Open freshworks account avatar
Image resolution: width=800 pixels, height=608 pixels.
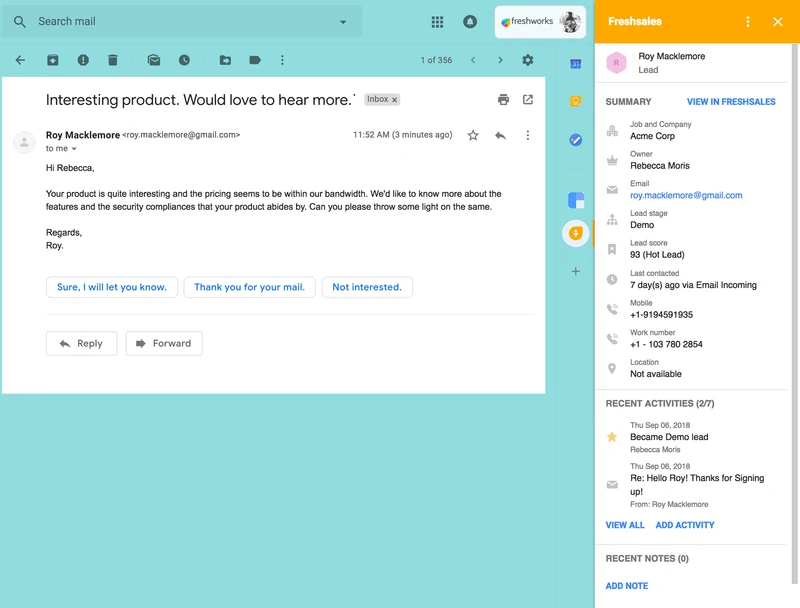click(570, 21)
